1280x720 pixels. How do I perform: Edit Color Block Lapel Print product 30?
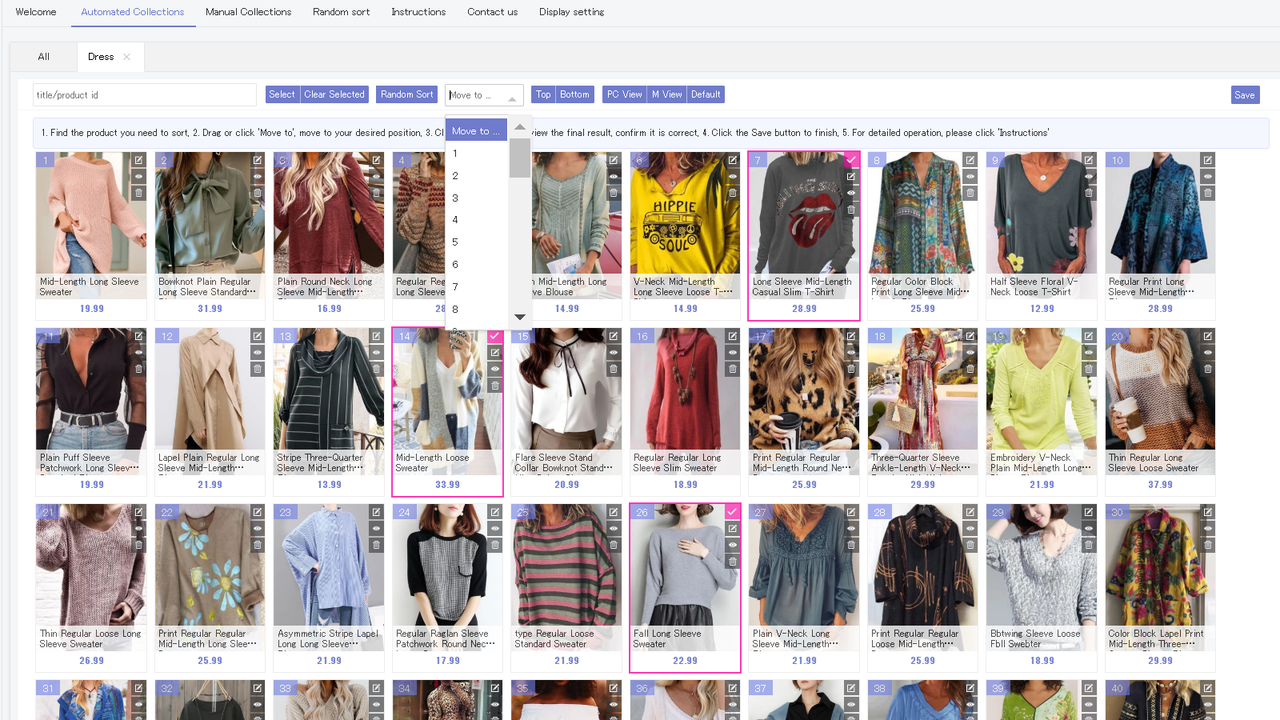[x=1208, y=512]
